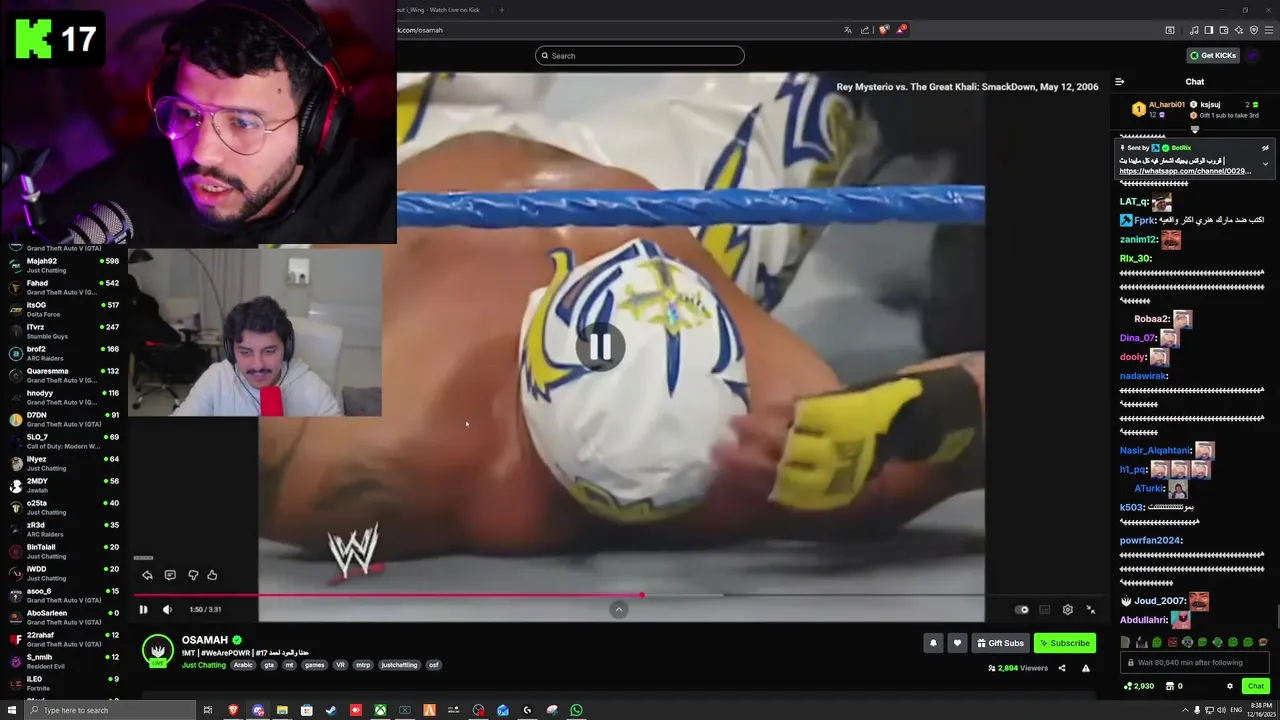The image size is (1280, 720).
Task: Focus the Kick search field
Action: (x=640, y=55)
